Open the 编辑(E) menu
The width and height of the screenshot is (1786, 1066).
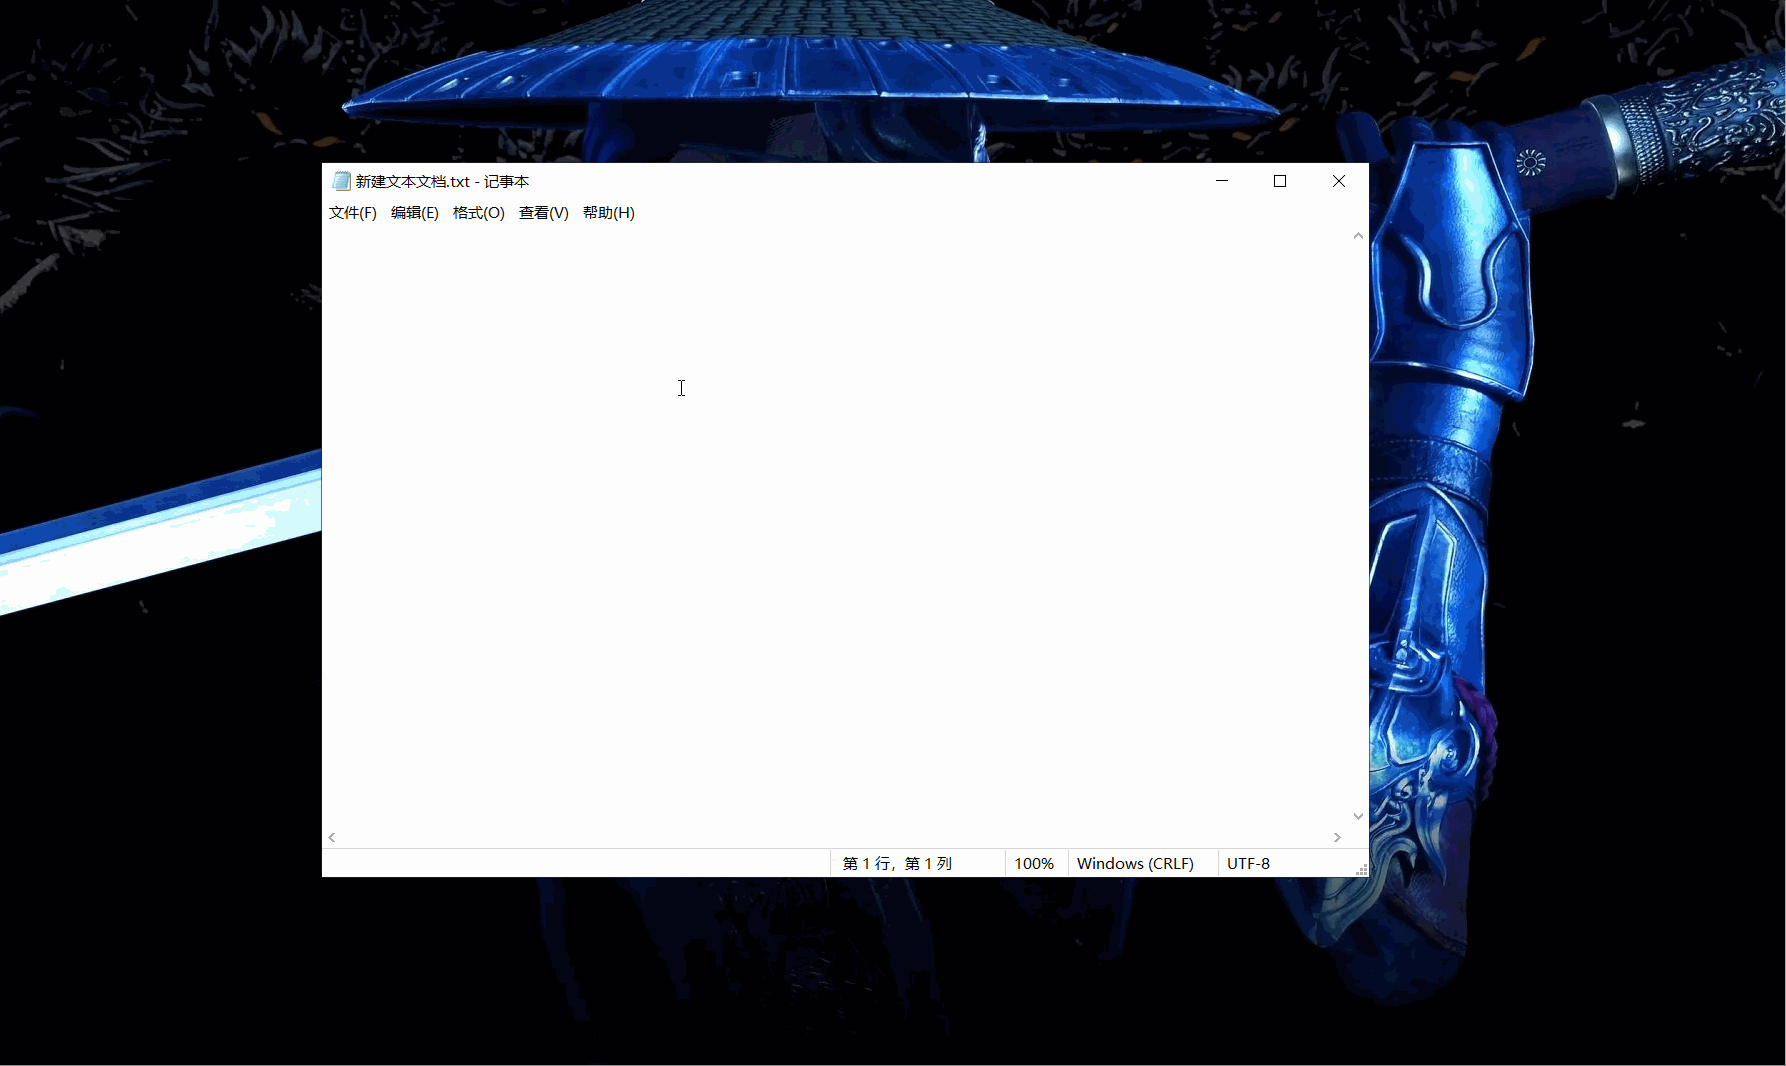414,212
